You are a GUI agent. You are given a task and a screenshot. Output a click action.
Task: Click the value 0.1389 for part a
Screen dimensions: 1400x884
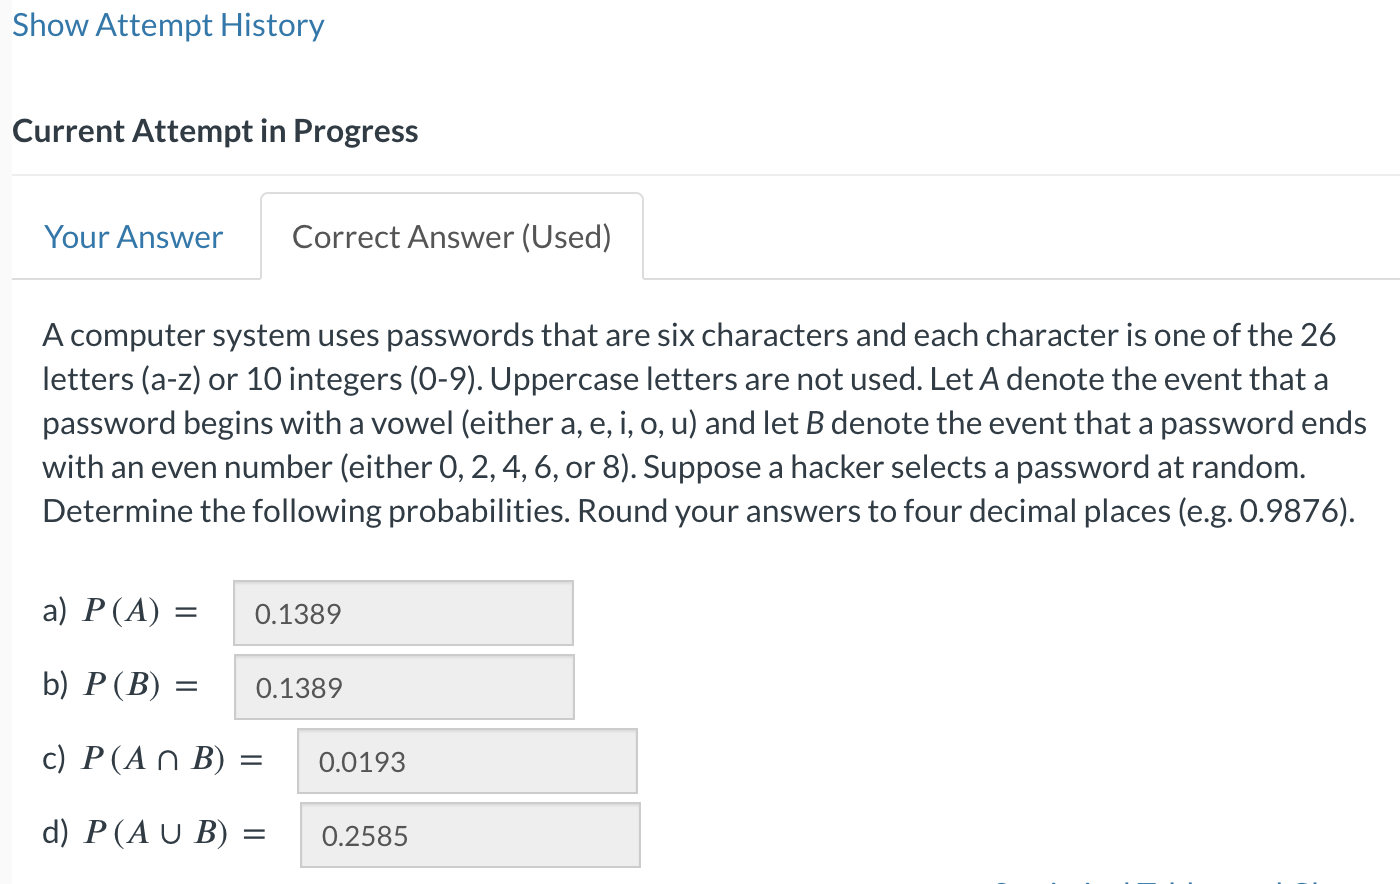point(297,613)
